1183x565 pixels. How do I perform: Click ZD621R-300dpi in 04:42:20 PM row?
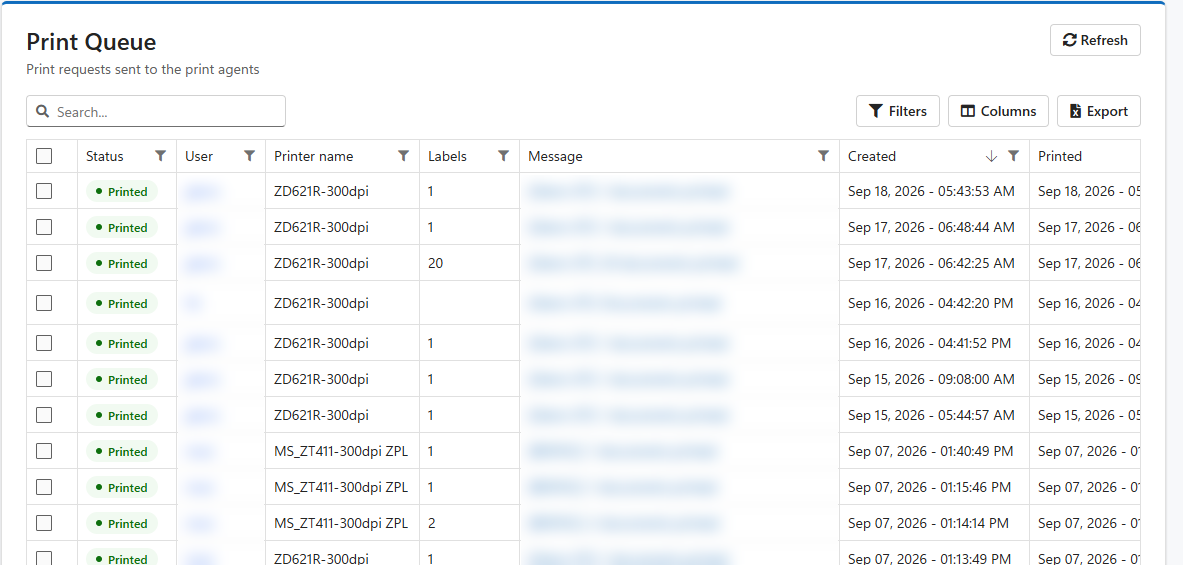tap(321, 303)
